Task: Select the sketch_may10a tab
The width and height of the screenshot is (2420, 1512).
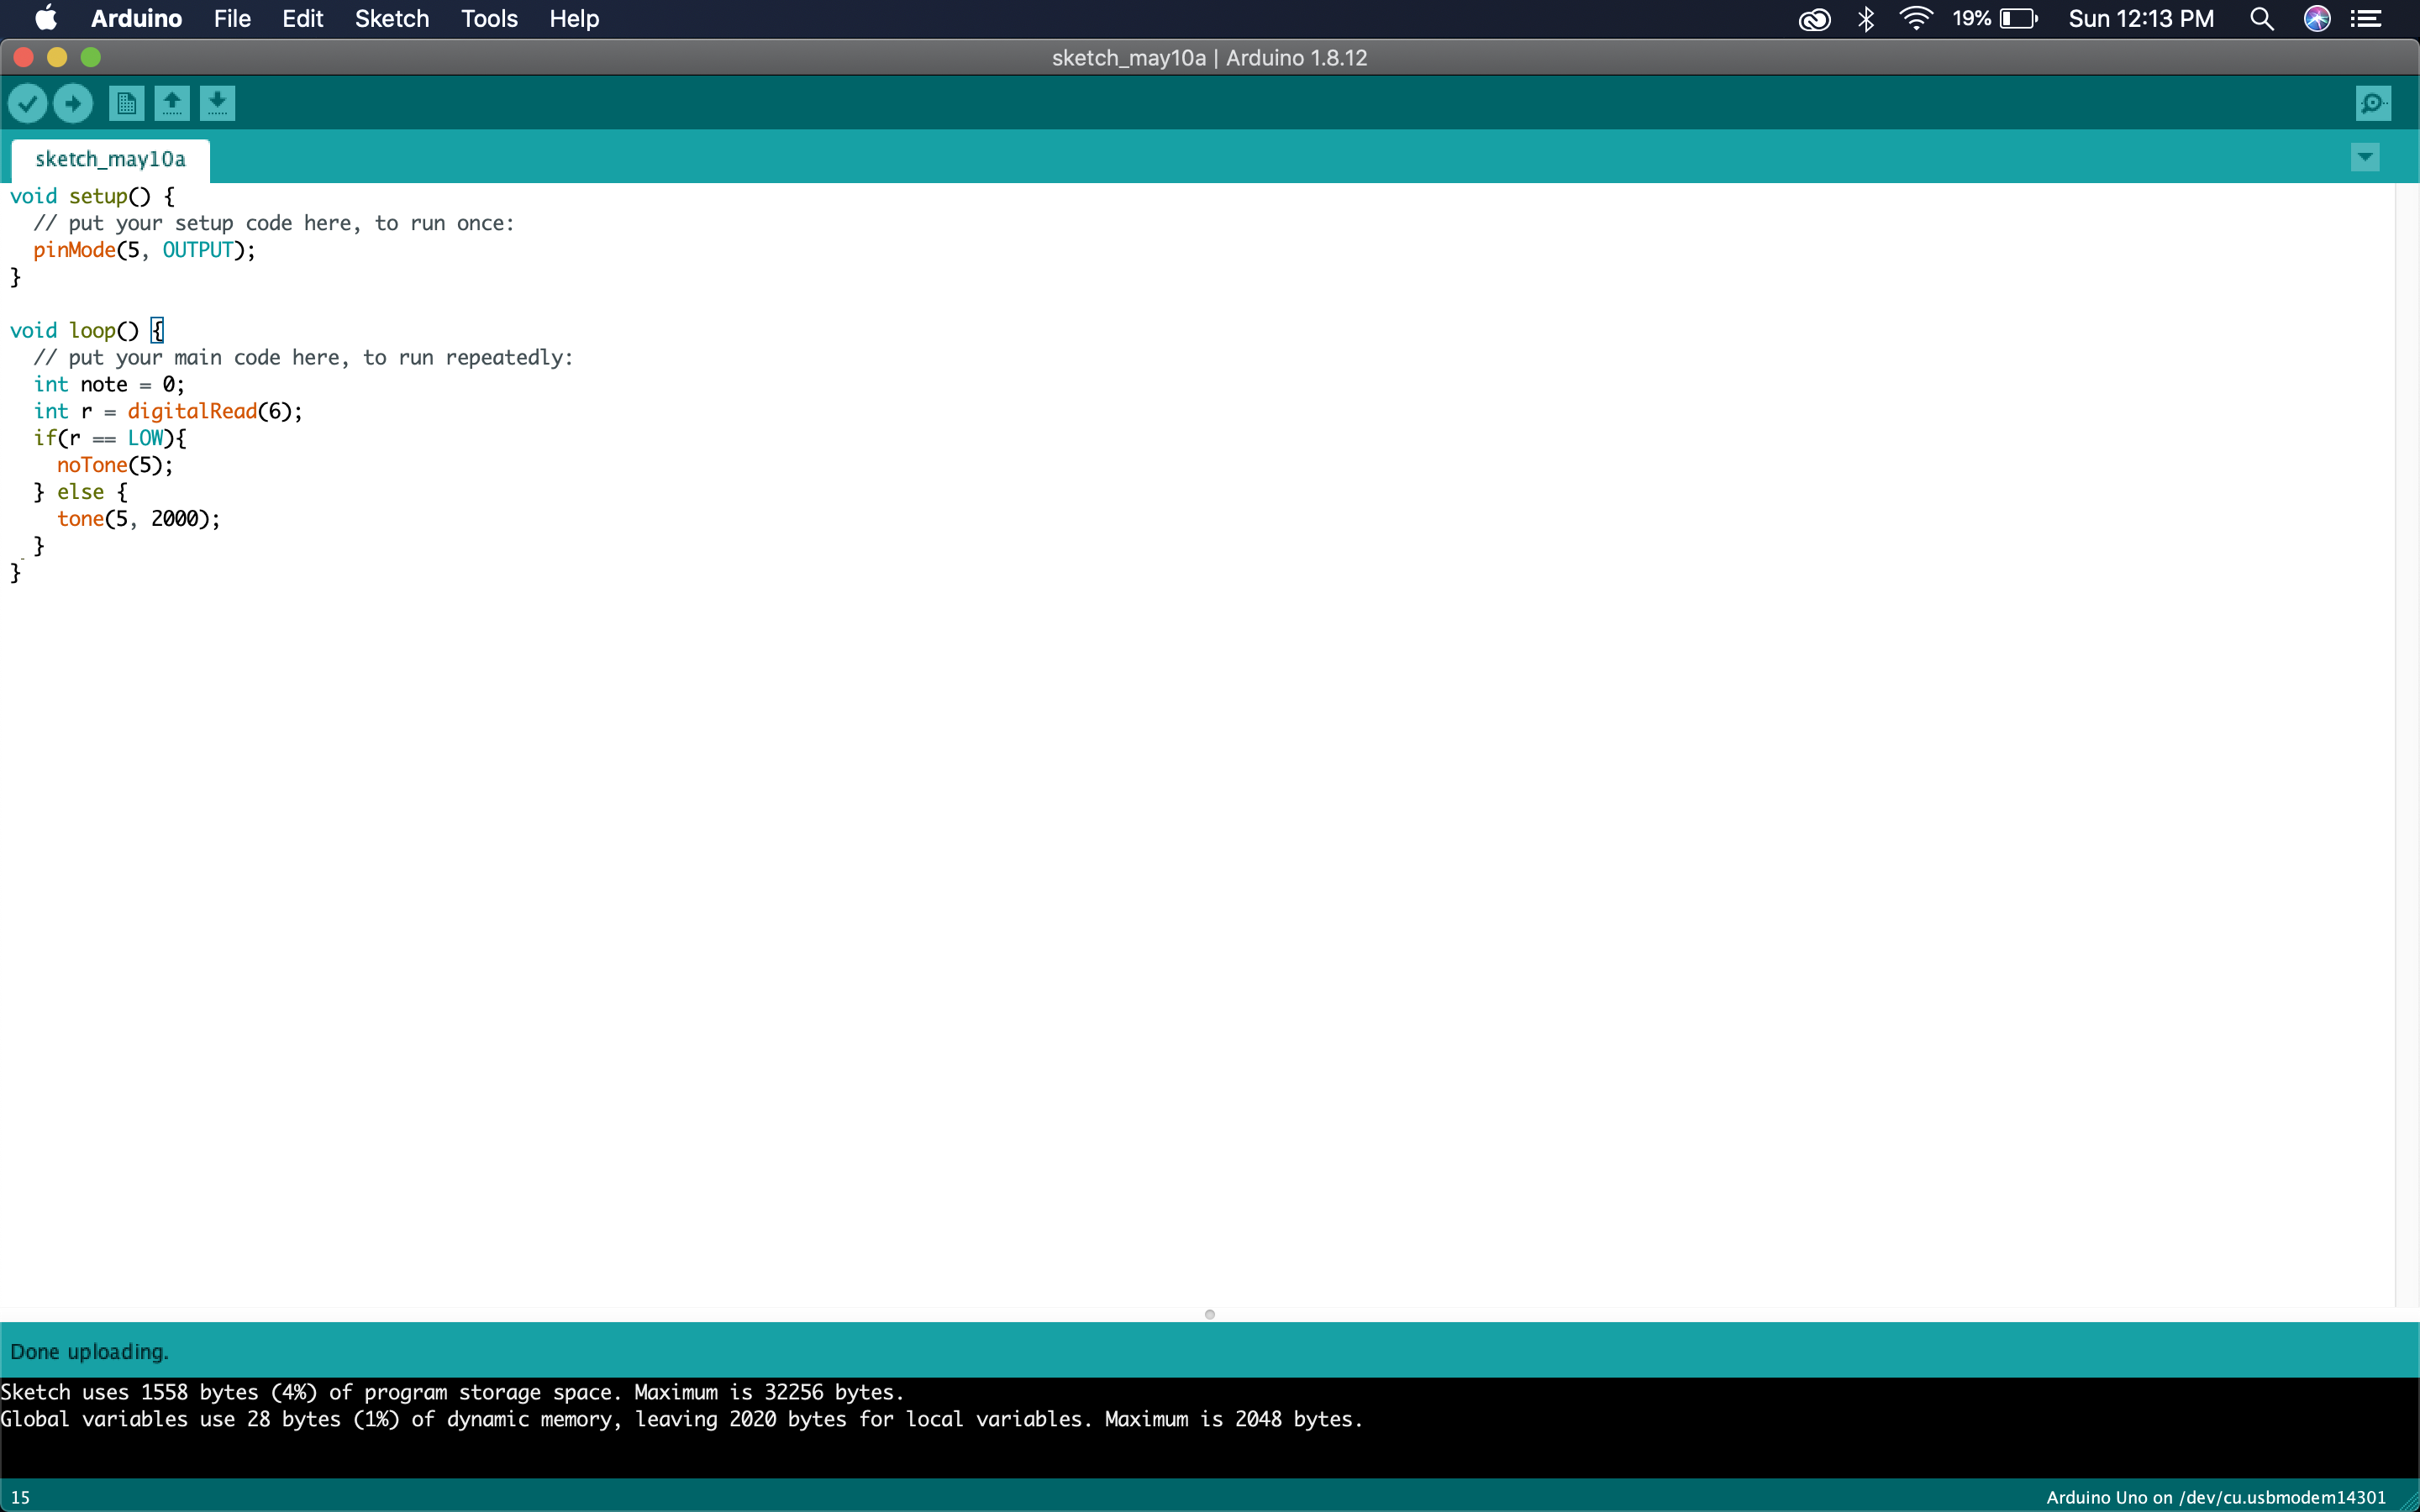Action: coord(110,158)
